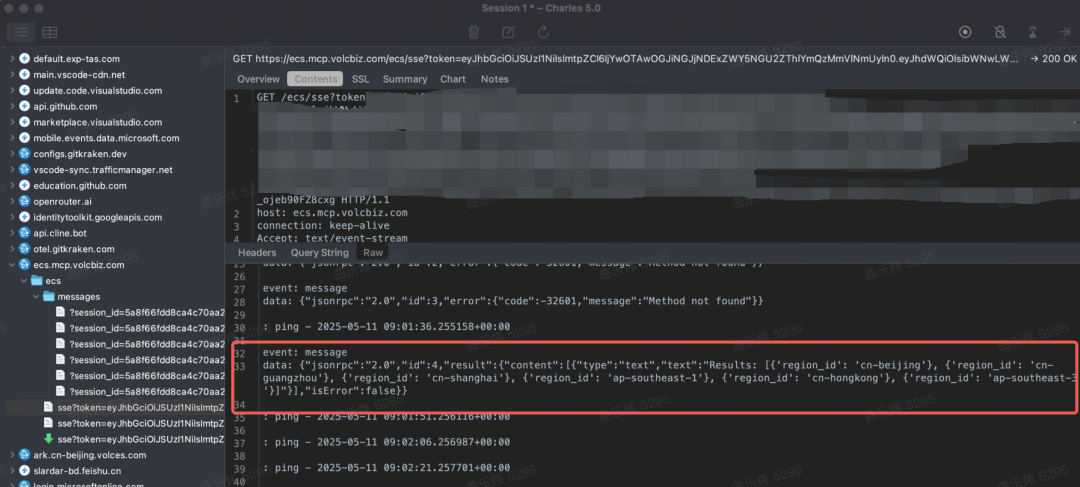Click the messages folder icon
This screenshot has width=1080, height=487.
pos(49,297)
